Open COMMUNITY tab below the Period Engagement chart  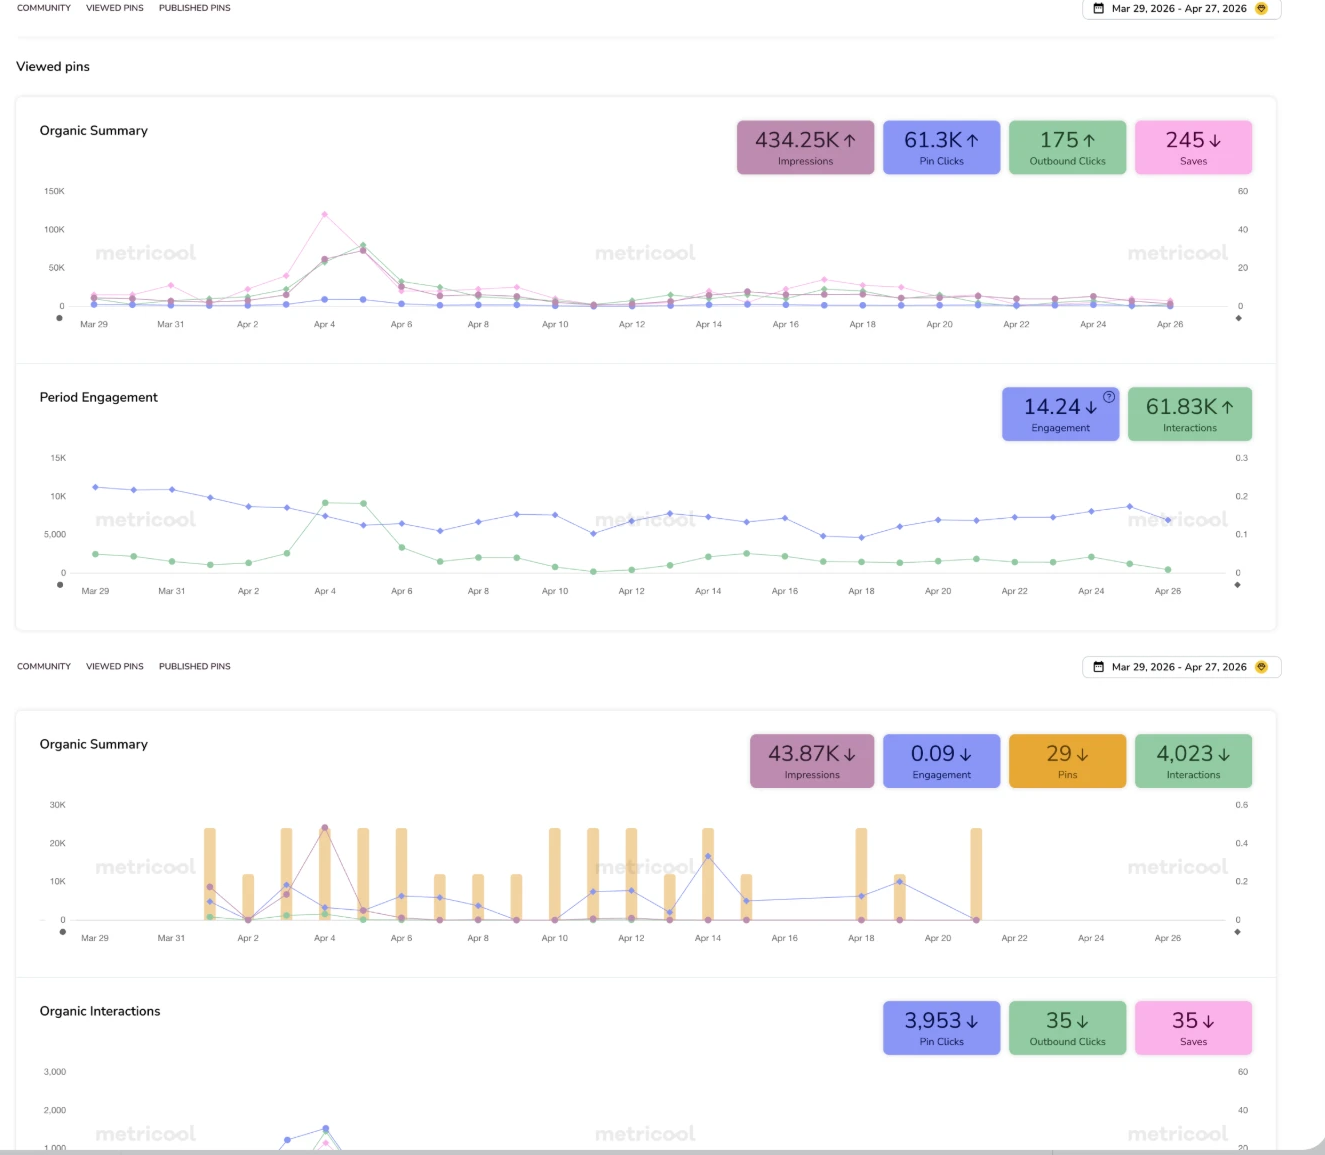pos(44,666)
